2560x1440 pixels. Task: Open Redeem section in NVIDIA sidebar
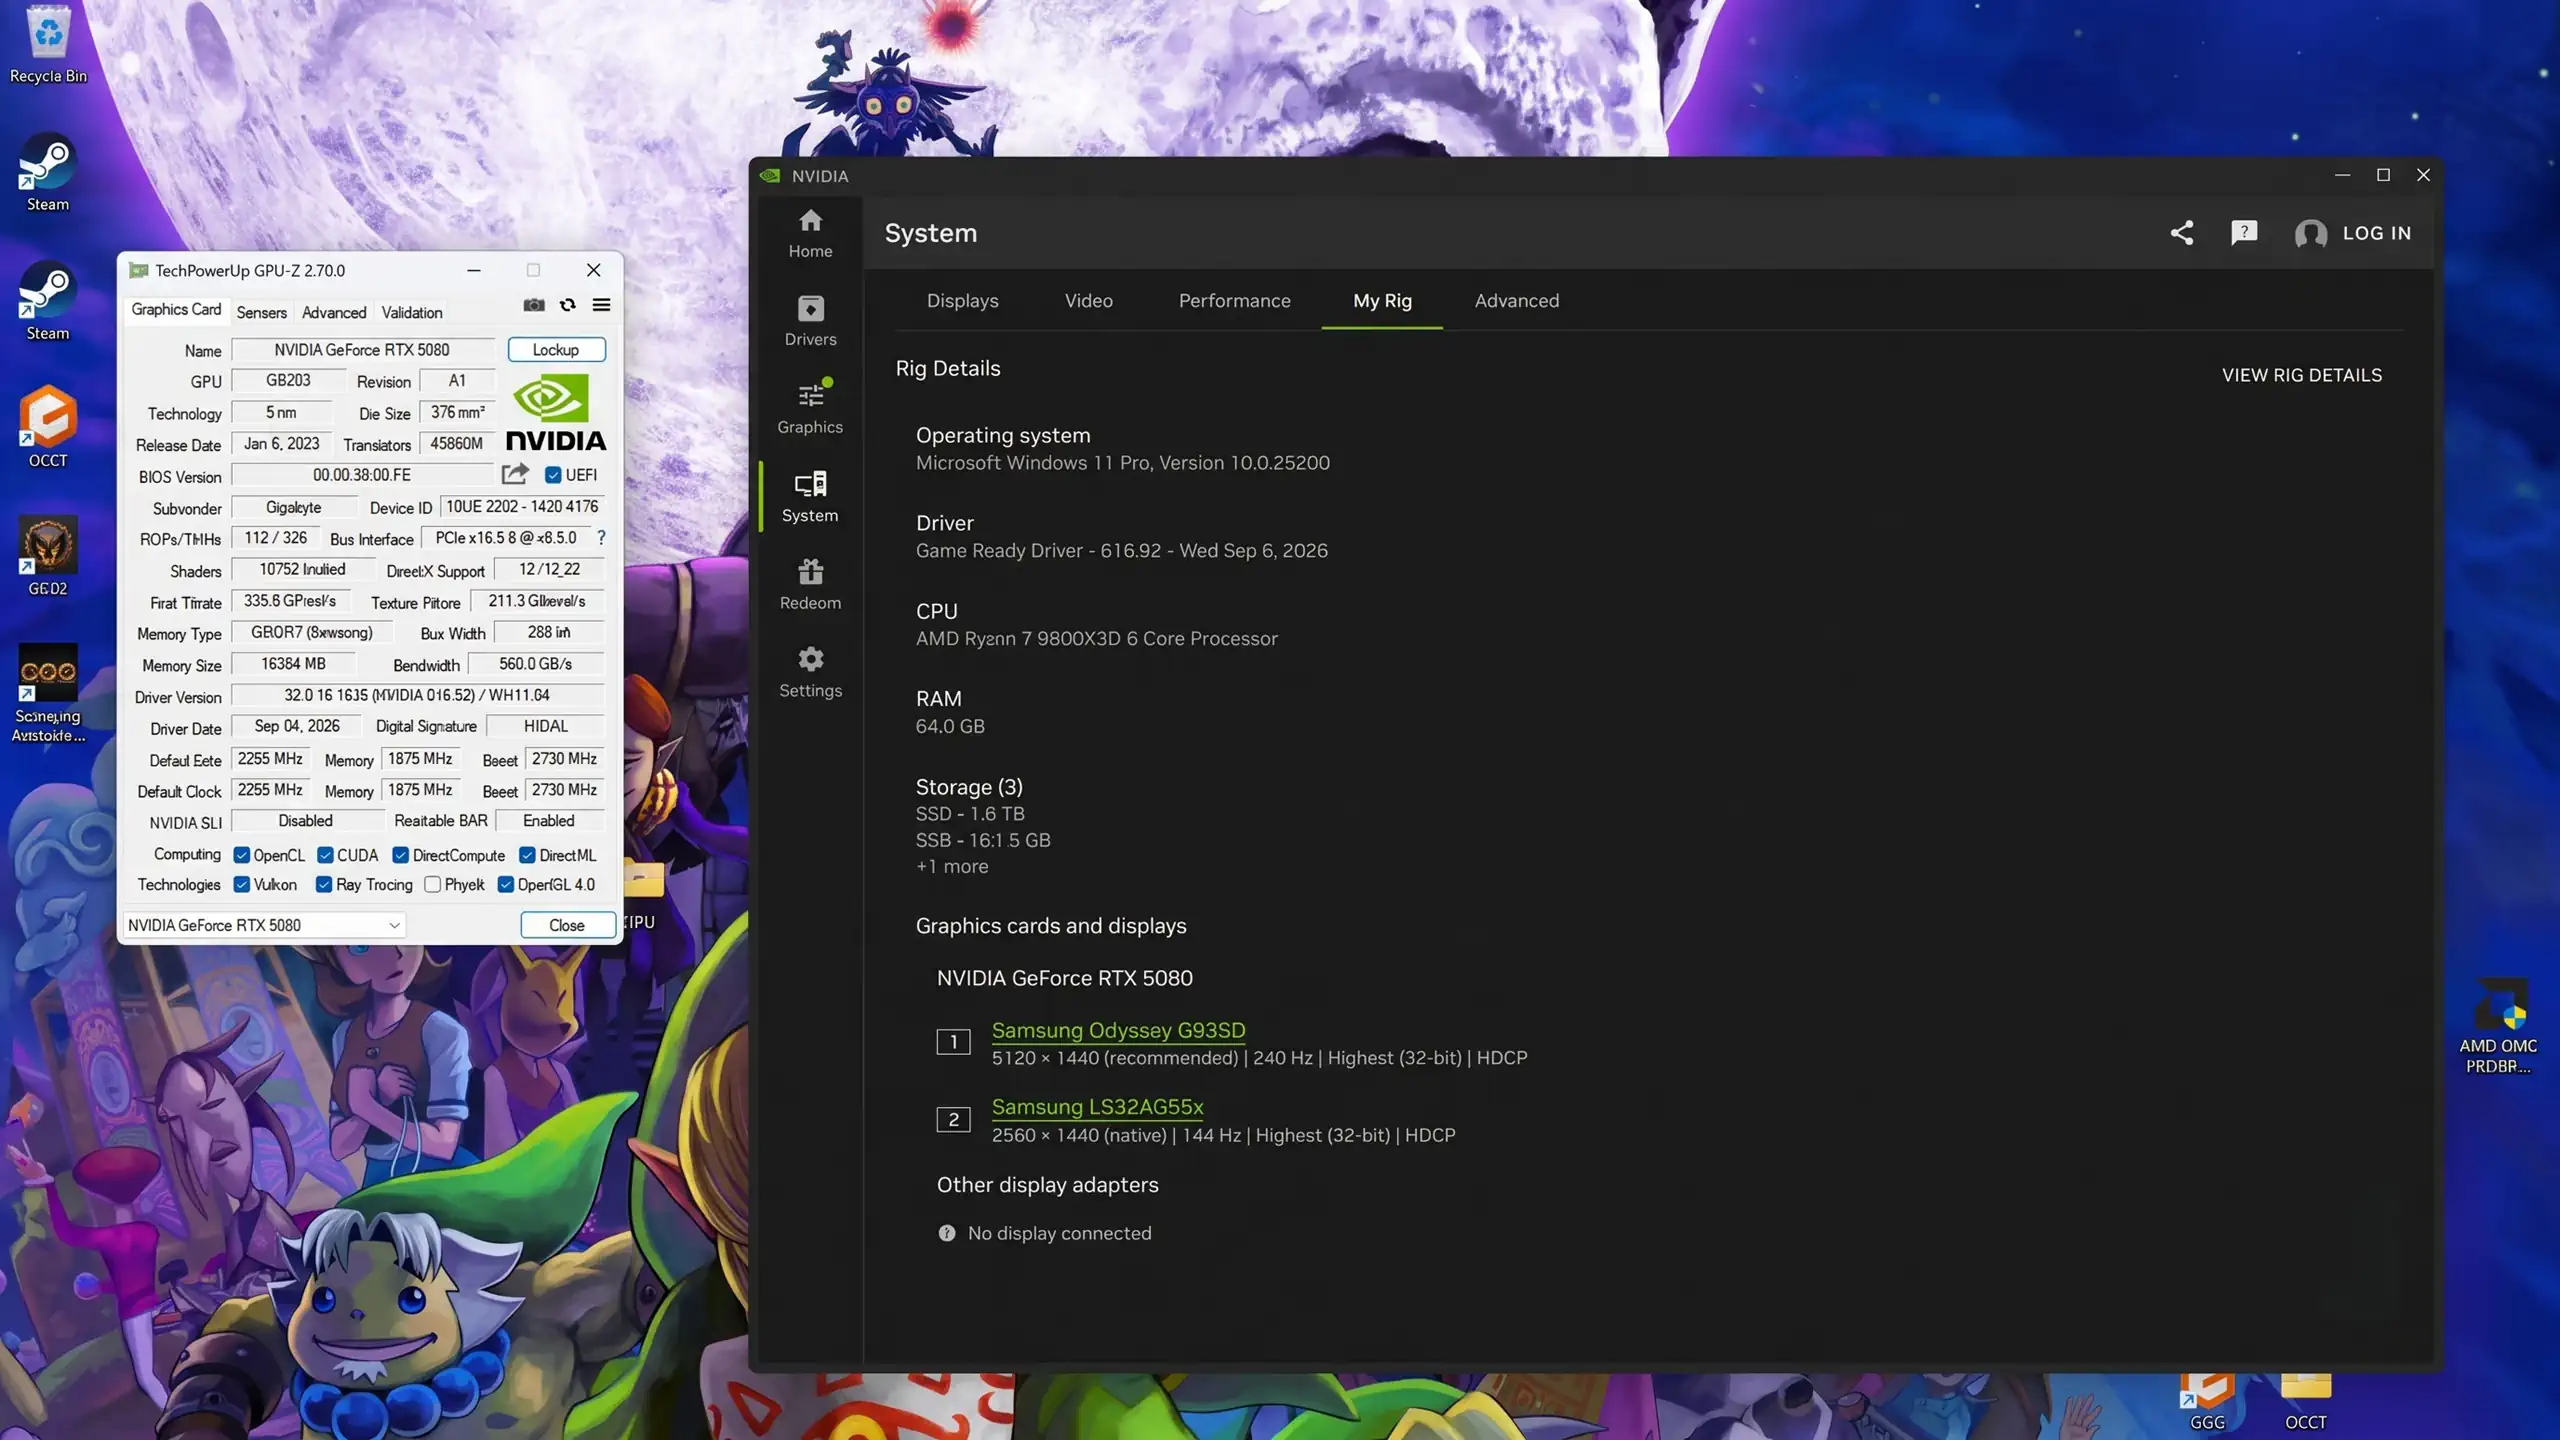pos(810,584)
